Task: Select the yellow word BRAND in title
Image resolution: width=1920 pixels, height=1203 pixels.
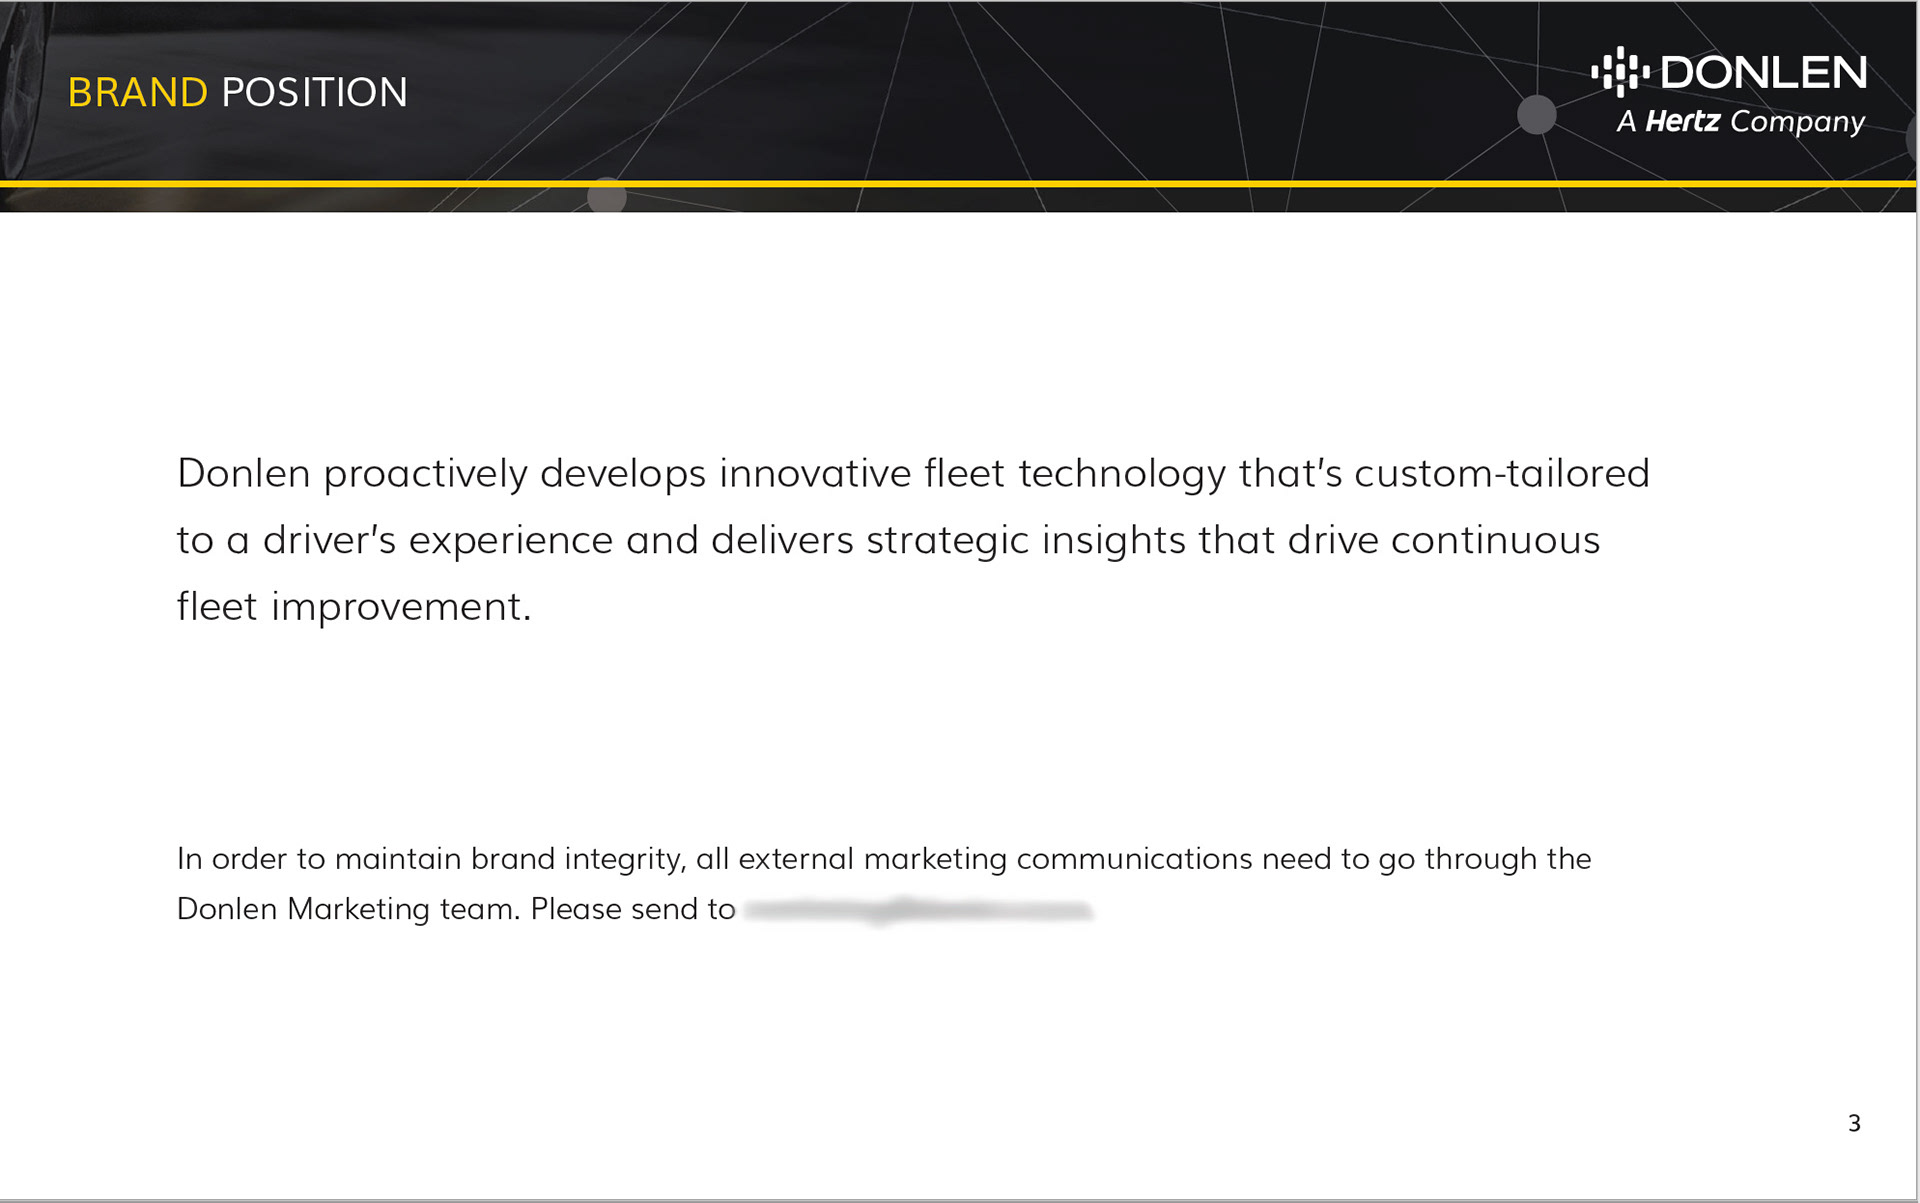Action: pos(137,92)
